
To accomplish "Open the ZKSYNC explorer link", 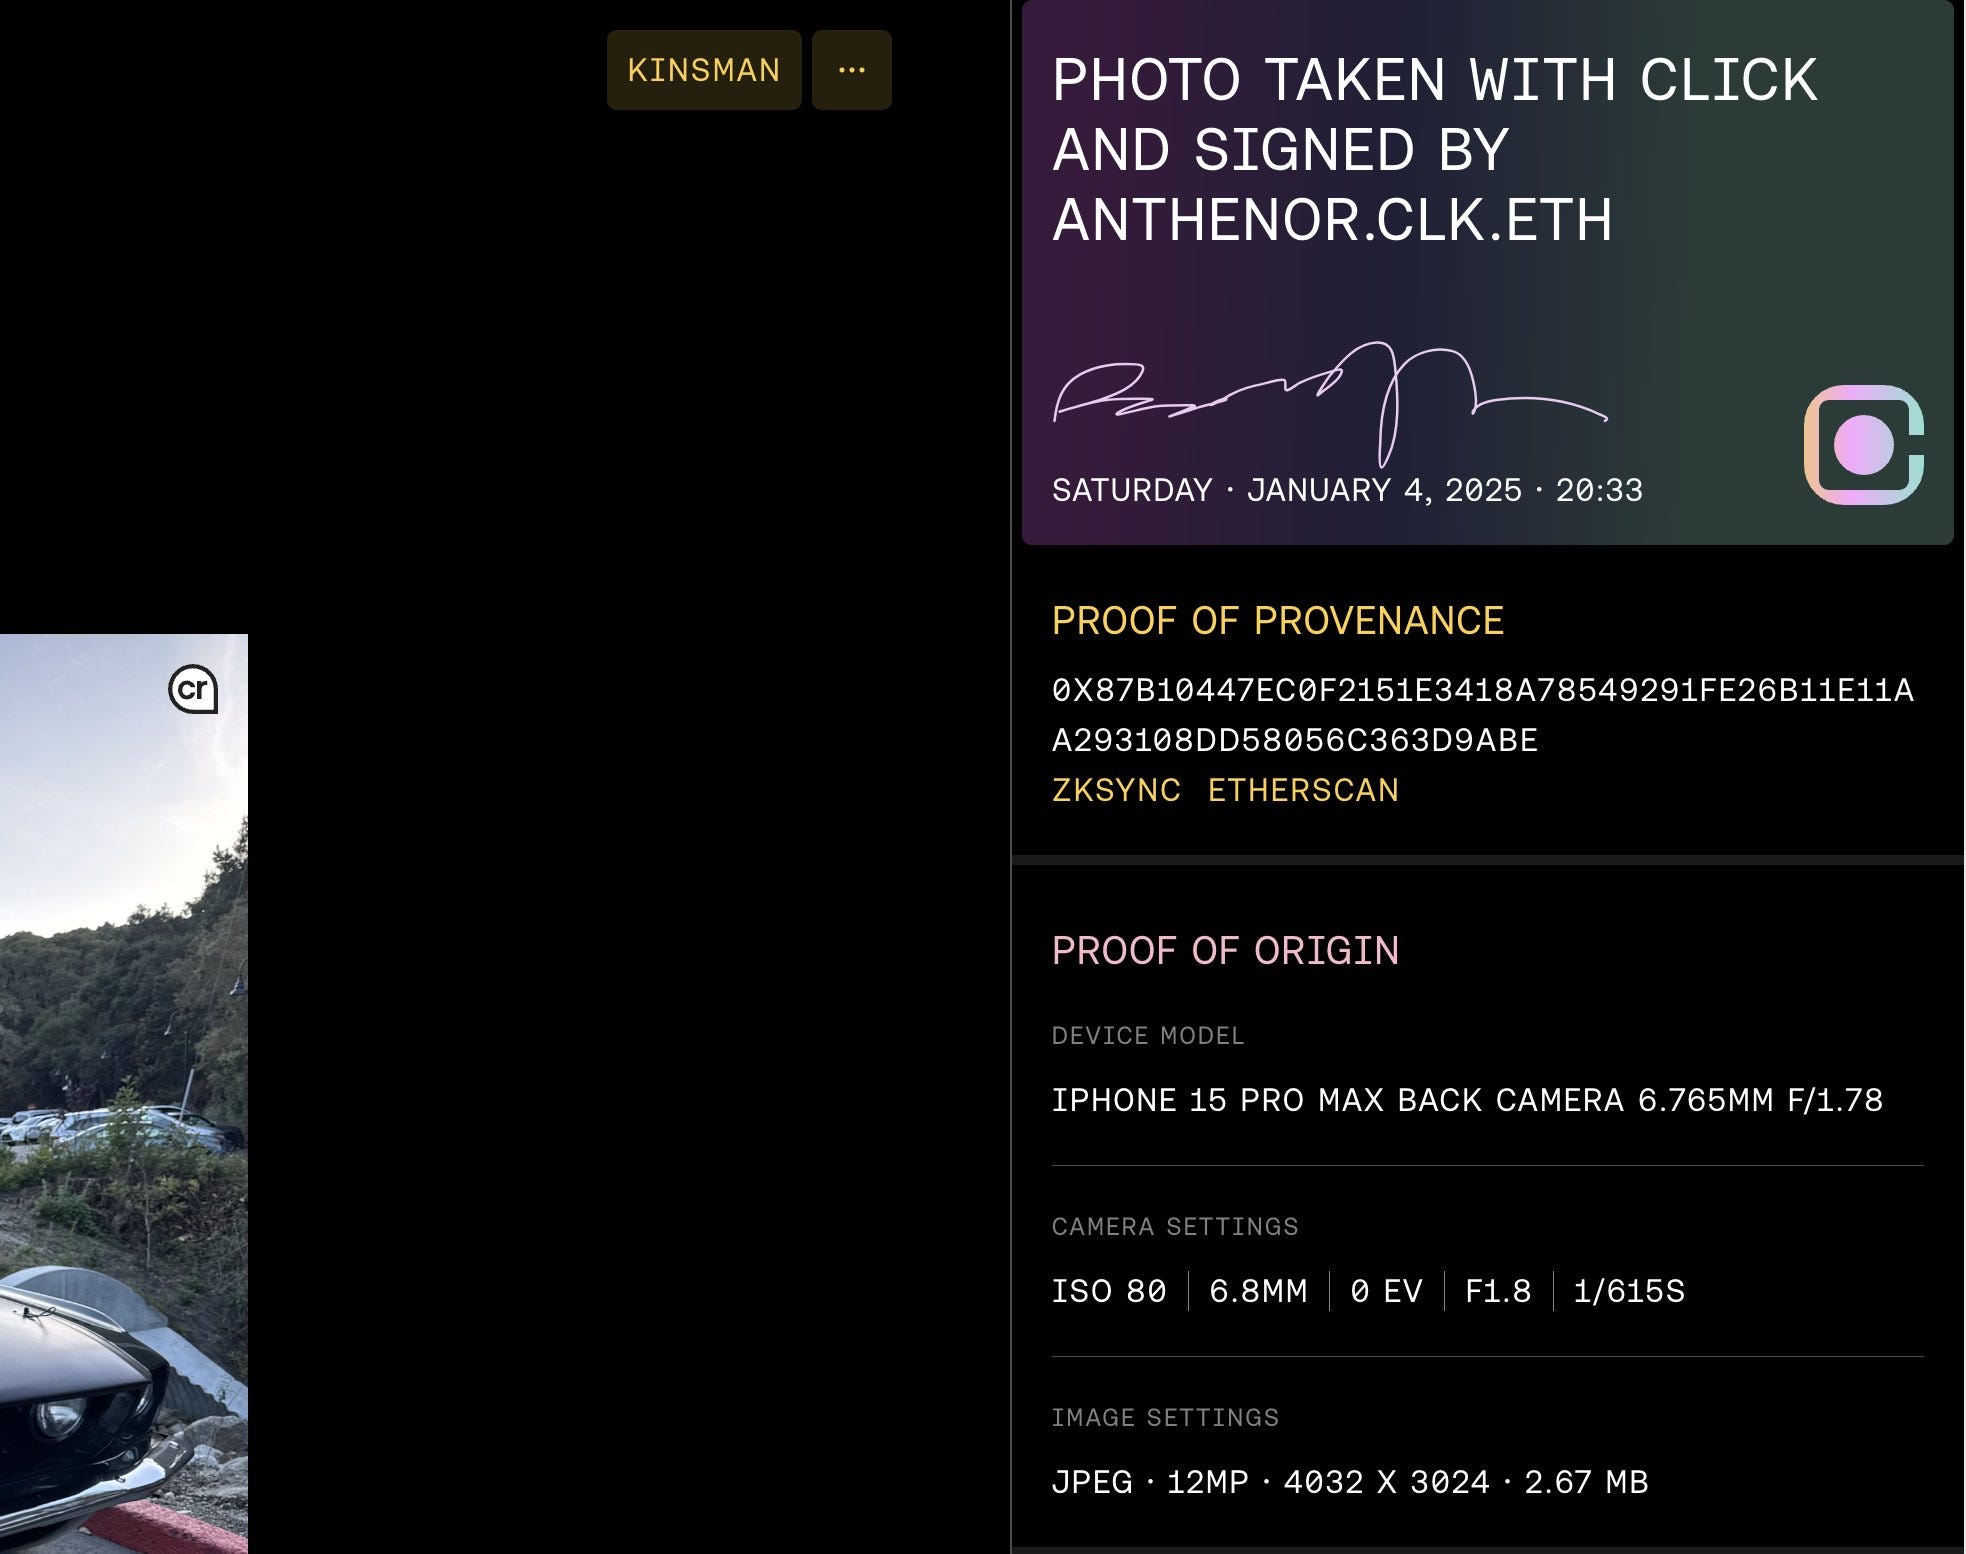I will pos(1116,790).
